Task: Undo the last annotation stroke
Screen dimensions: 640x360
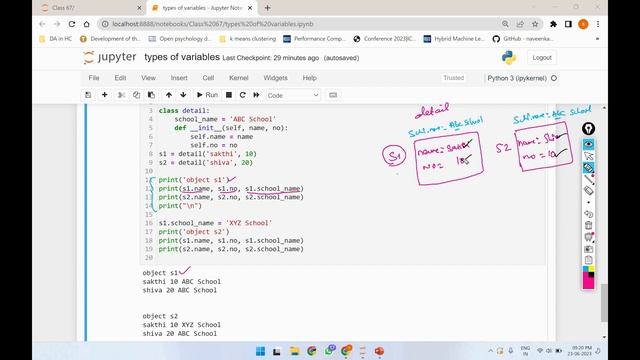Action: tap(588, 214)
